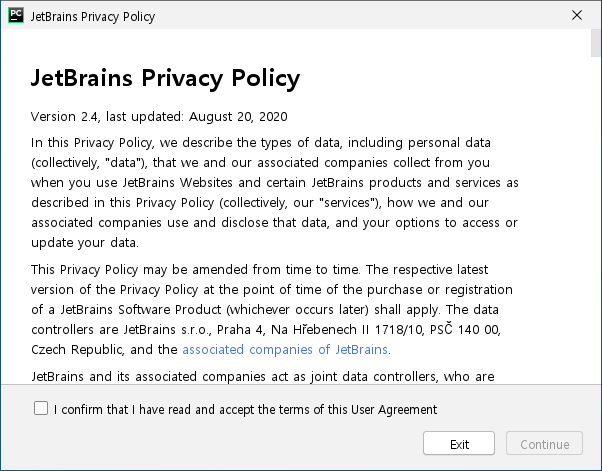Click the 'August 20, 2020' date text
The width and height of the screenshot is (602, 471).
pyautogui.click(x=238, y=117)
